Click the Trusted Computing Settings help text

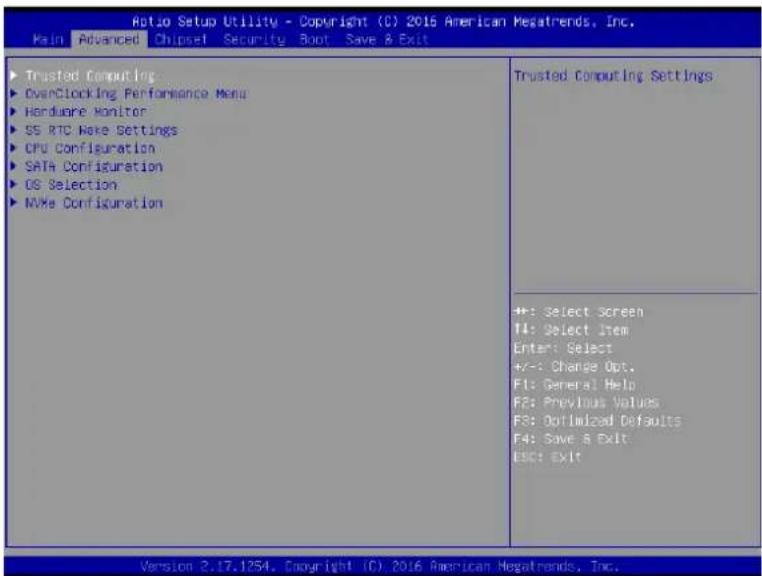[x=613, y=76]
